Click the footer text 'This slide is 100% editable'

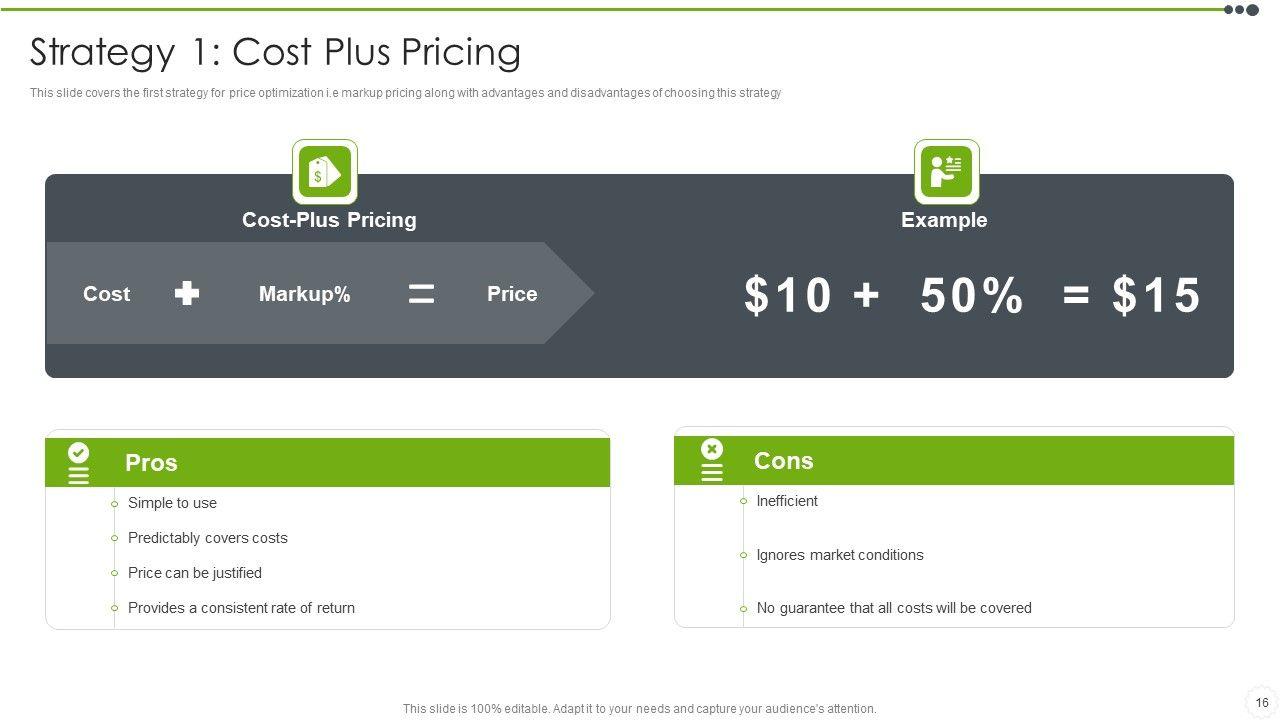pos(640,709)
